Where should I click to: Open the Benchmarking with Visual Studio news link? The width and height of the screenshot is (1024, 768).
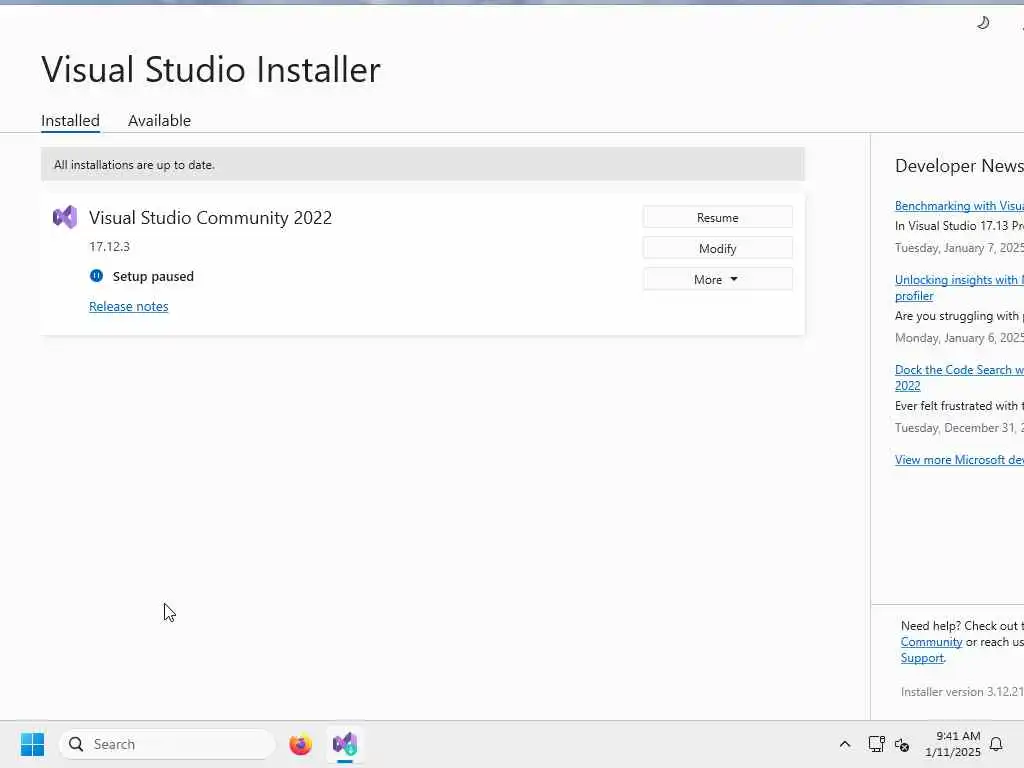tap(959, 206)
